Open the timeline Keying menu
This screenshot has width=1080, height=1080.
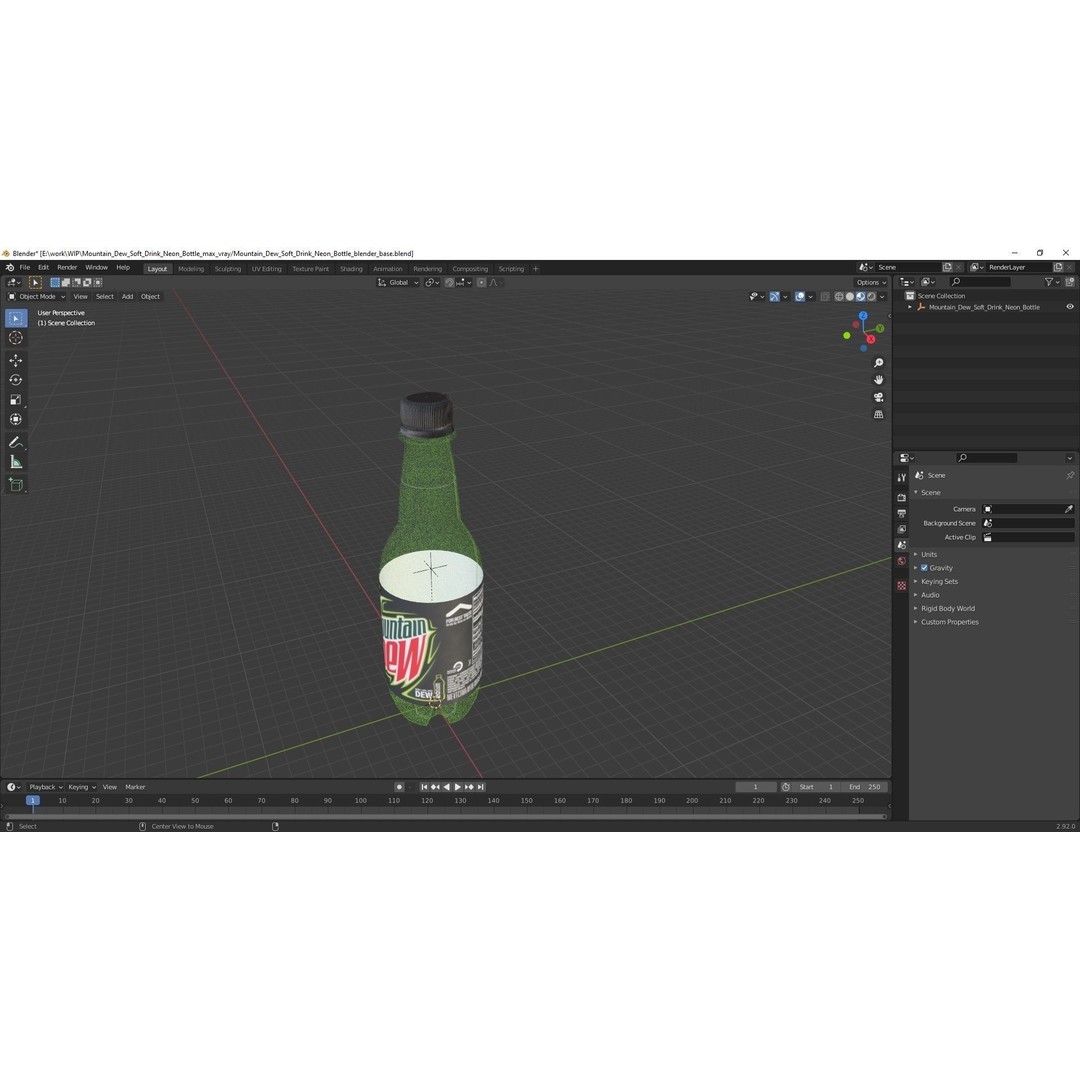point(82,787)
